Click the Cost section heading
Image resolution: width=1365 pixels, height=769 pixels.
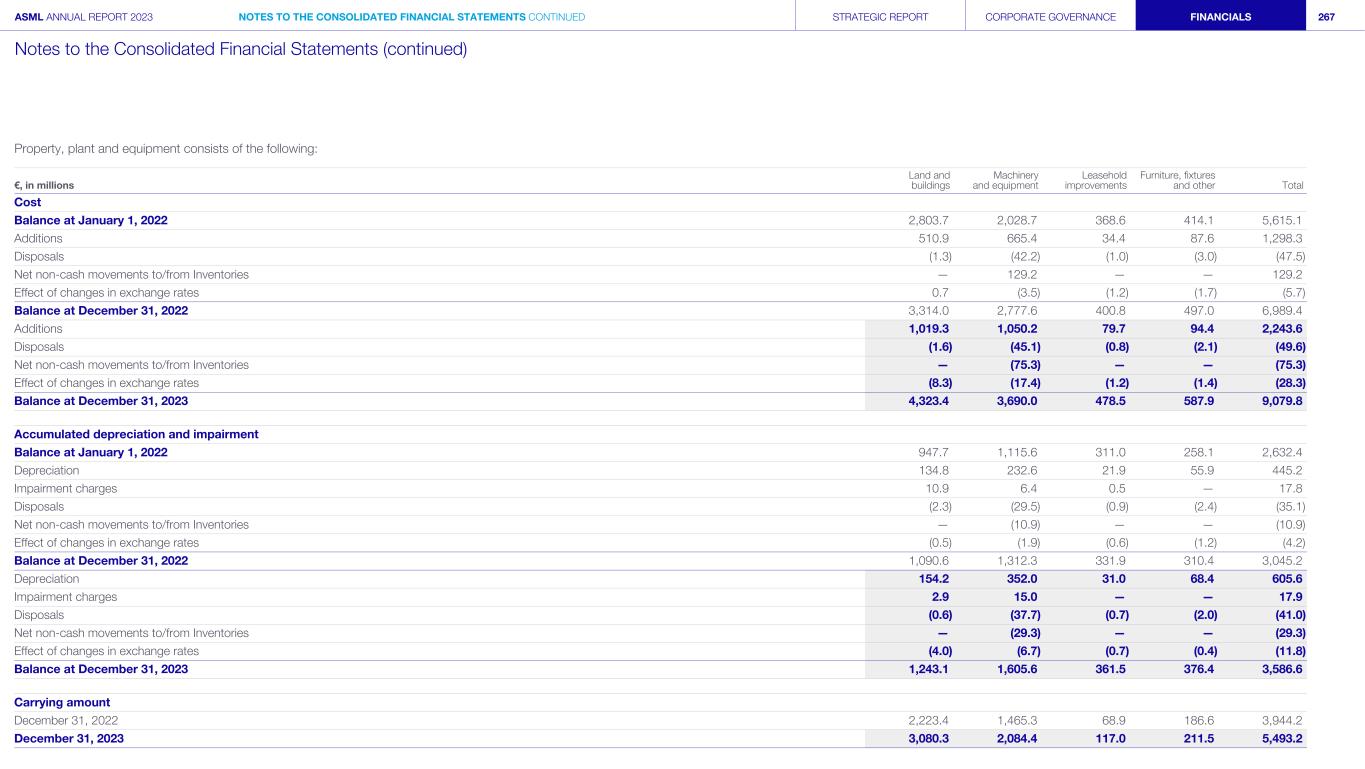click(28, 202)
